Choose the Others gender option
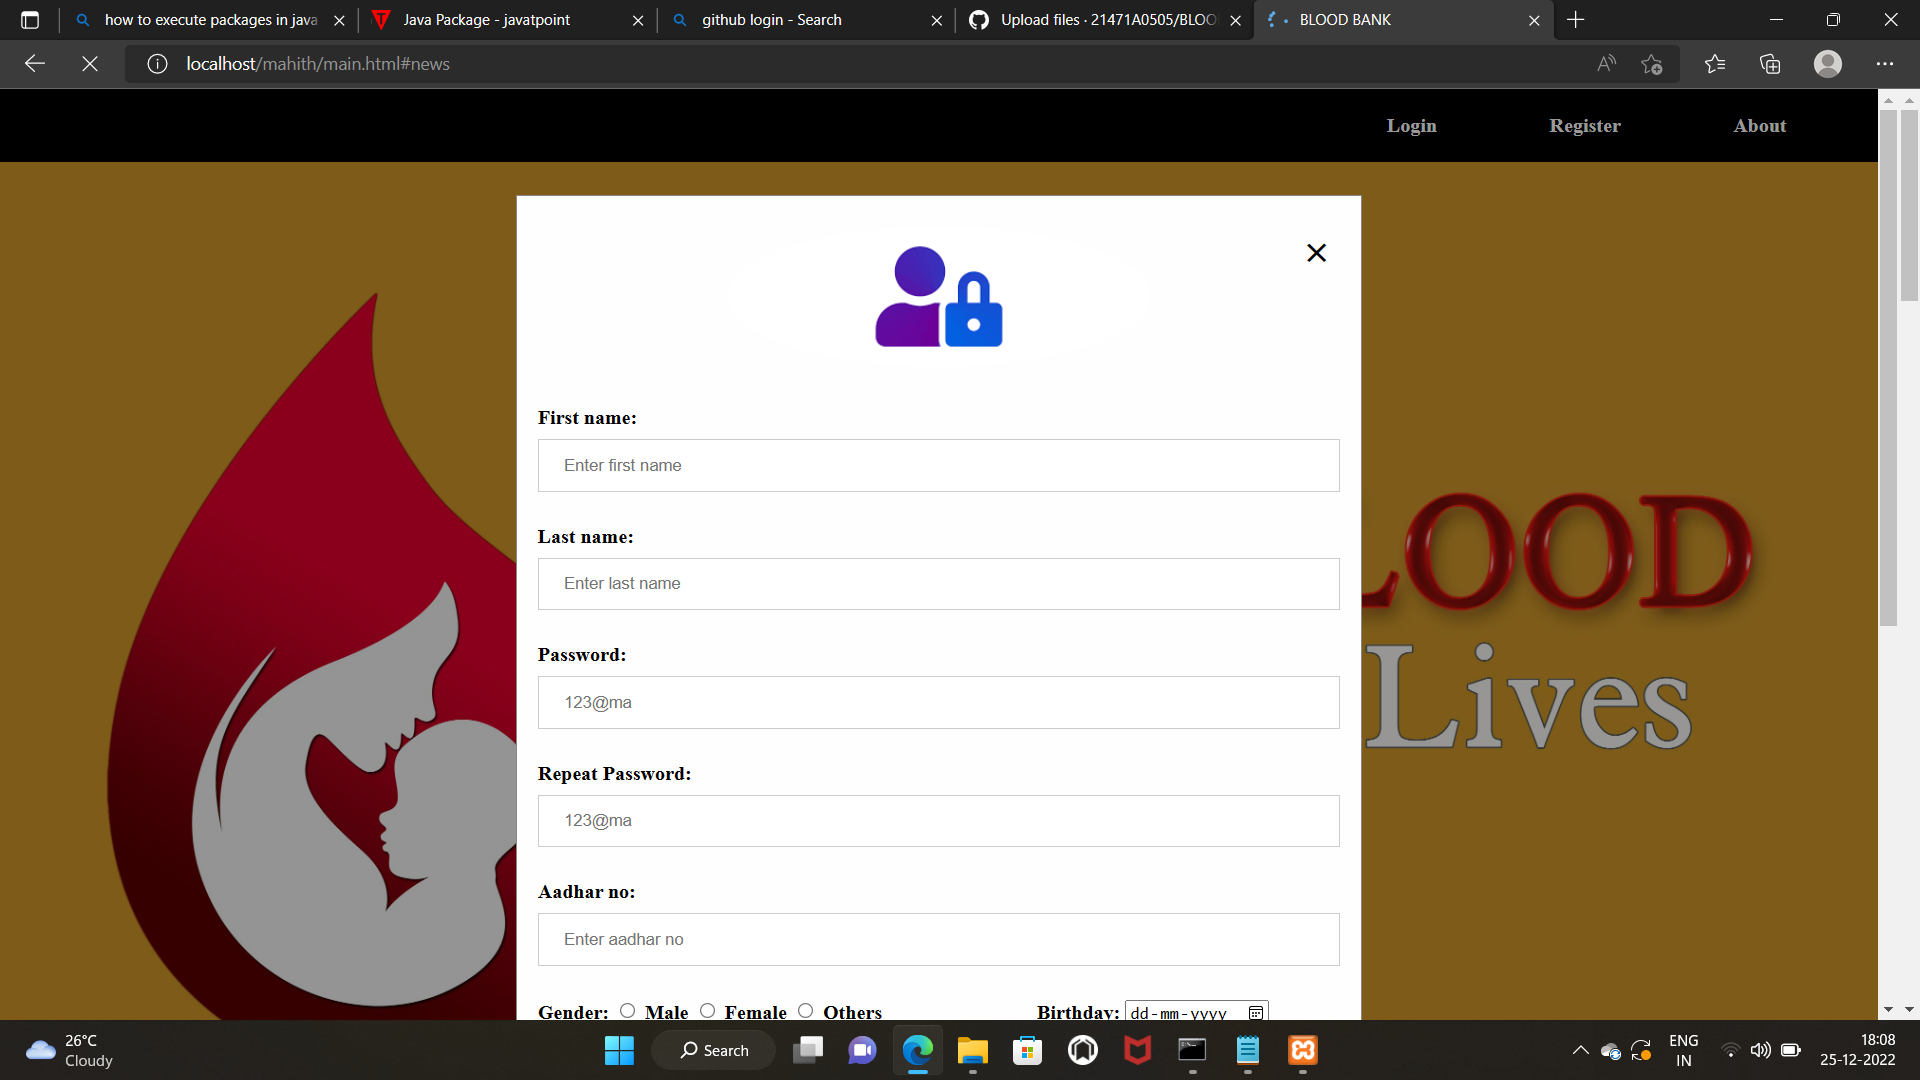 click(x=805, y=1011)
